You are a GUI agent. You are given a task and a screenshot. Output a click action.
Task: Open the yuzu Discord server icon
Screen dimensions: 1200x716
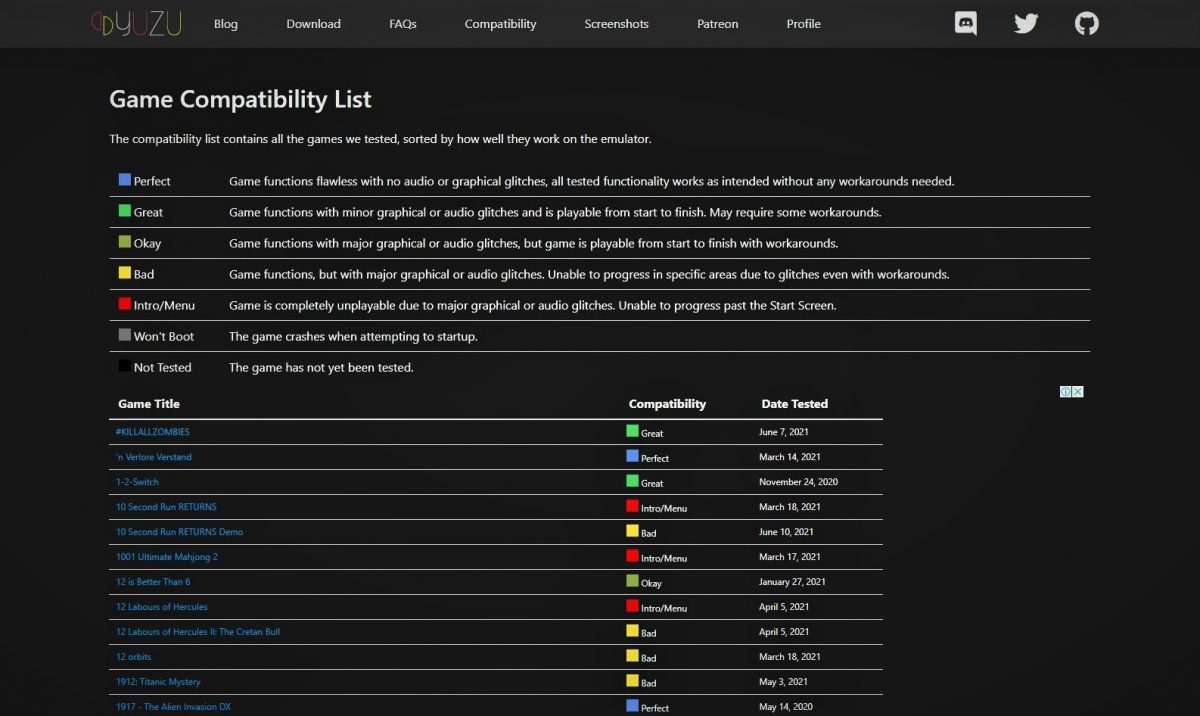[x=966, y=24]
